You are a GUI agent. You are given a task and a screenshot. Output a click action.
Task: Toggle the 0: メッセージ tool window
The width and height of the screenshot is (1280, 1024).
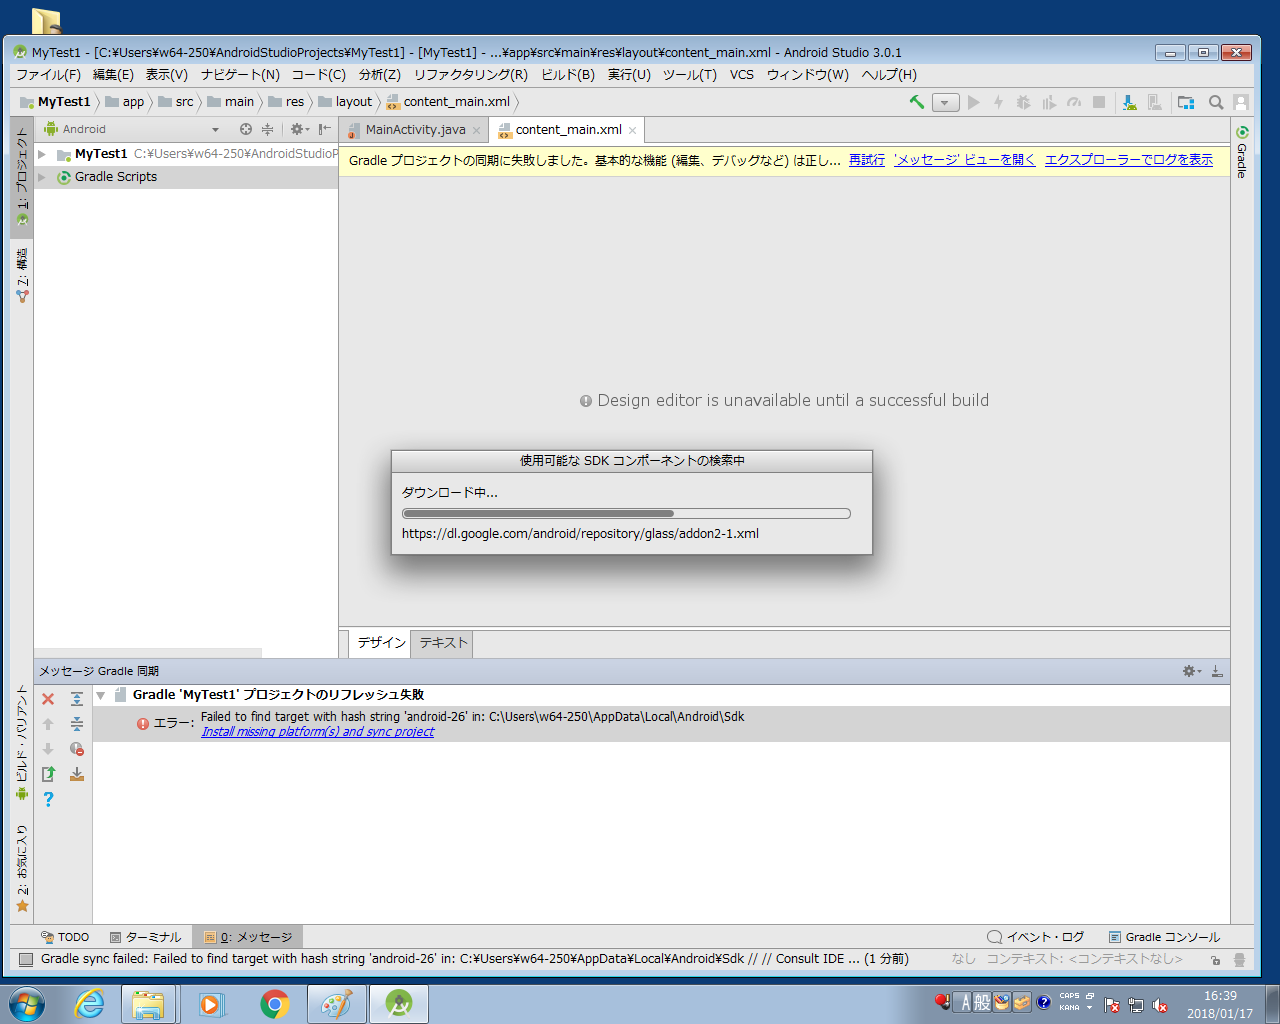[x=248, y=937]
